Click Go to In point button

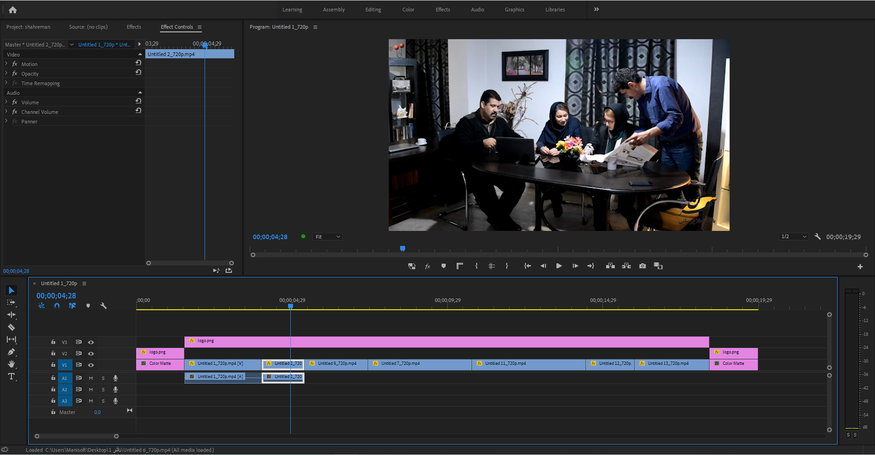527,266
